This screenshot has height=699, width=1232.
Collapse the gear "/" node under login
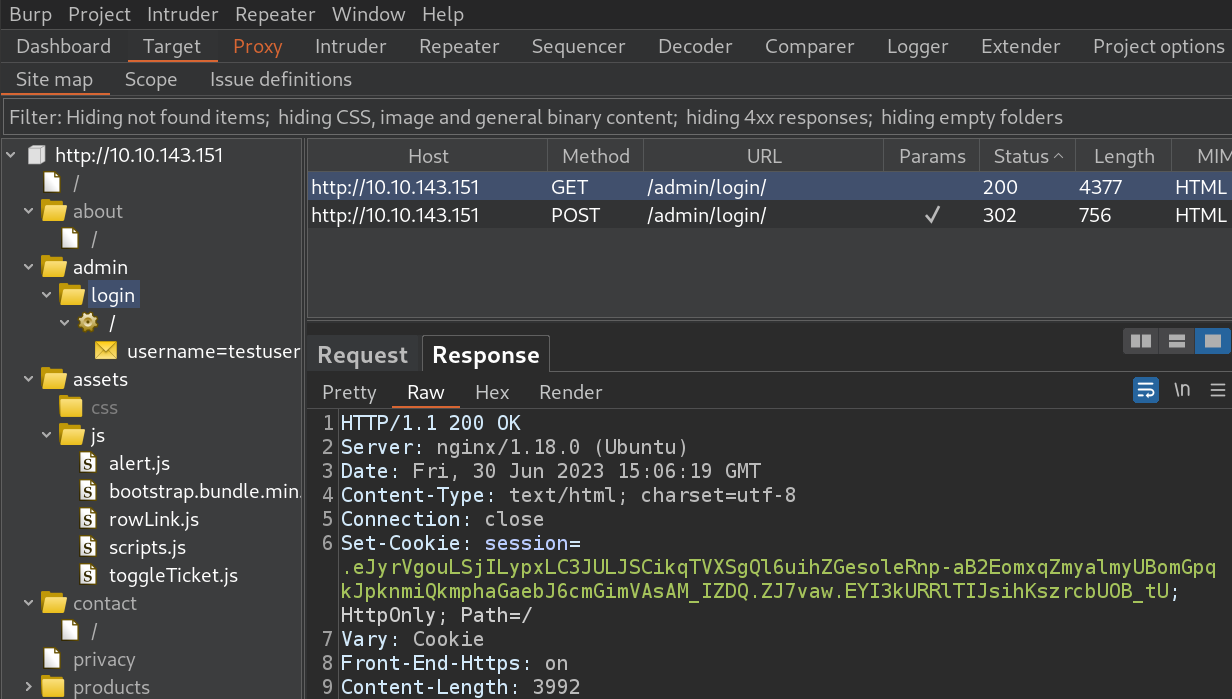click(65, 323)
